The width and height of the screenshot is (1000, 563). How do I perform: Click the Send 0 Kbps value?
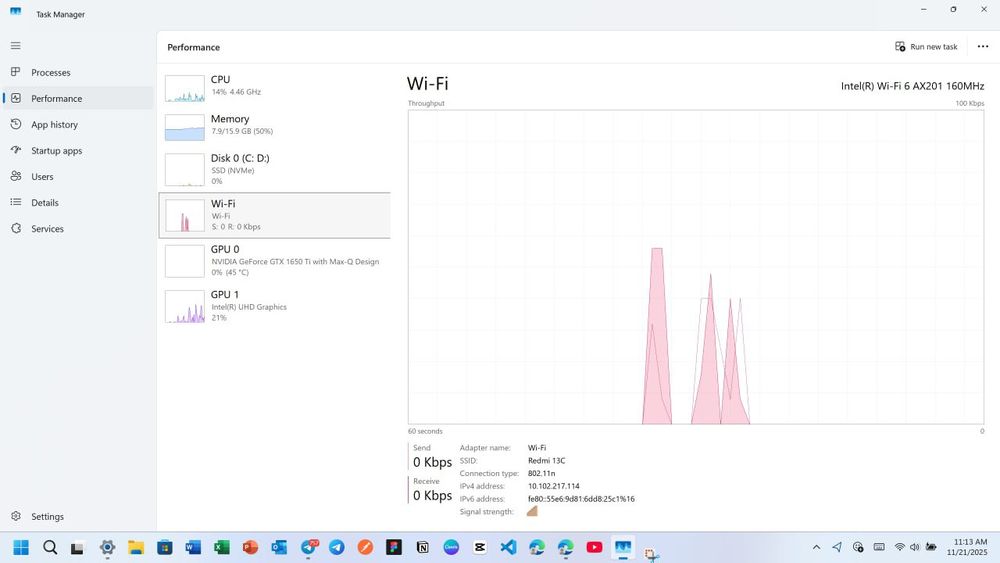pos(432,462)
